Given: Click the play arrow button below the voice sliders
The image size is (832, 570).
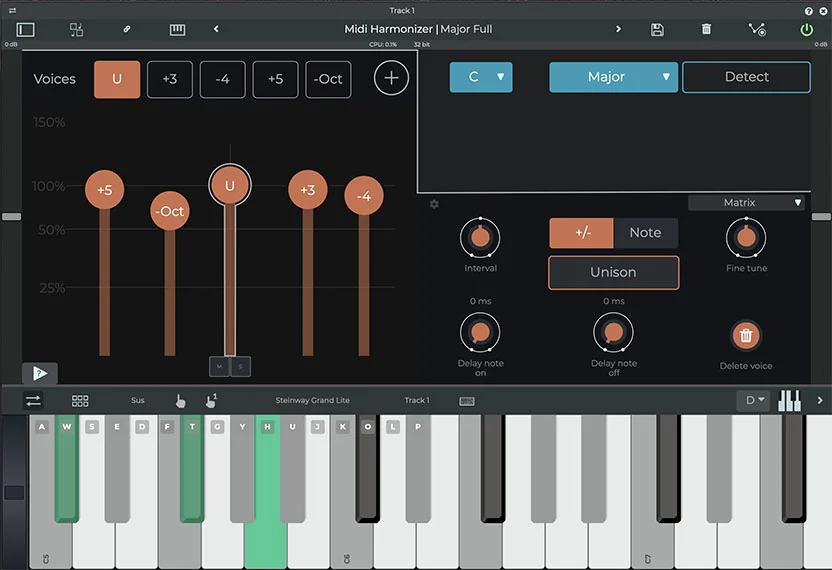Looking at the screenshot, I should [x=40, y=373].
